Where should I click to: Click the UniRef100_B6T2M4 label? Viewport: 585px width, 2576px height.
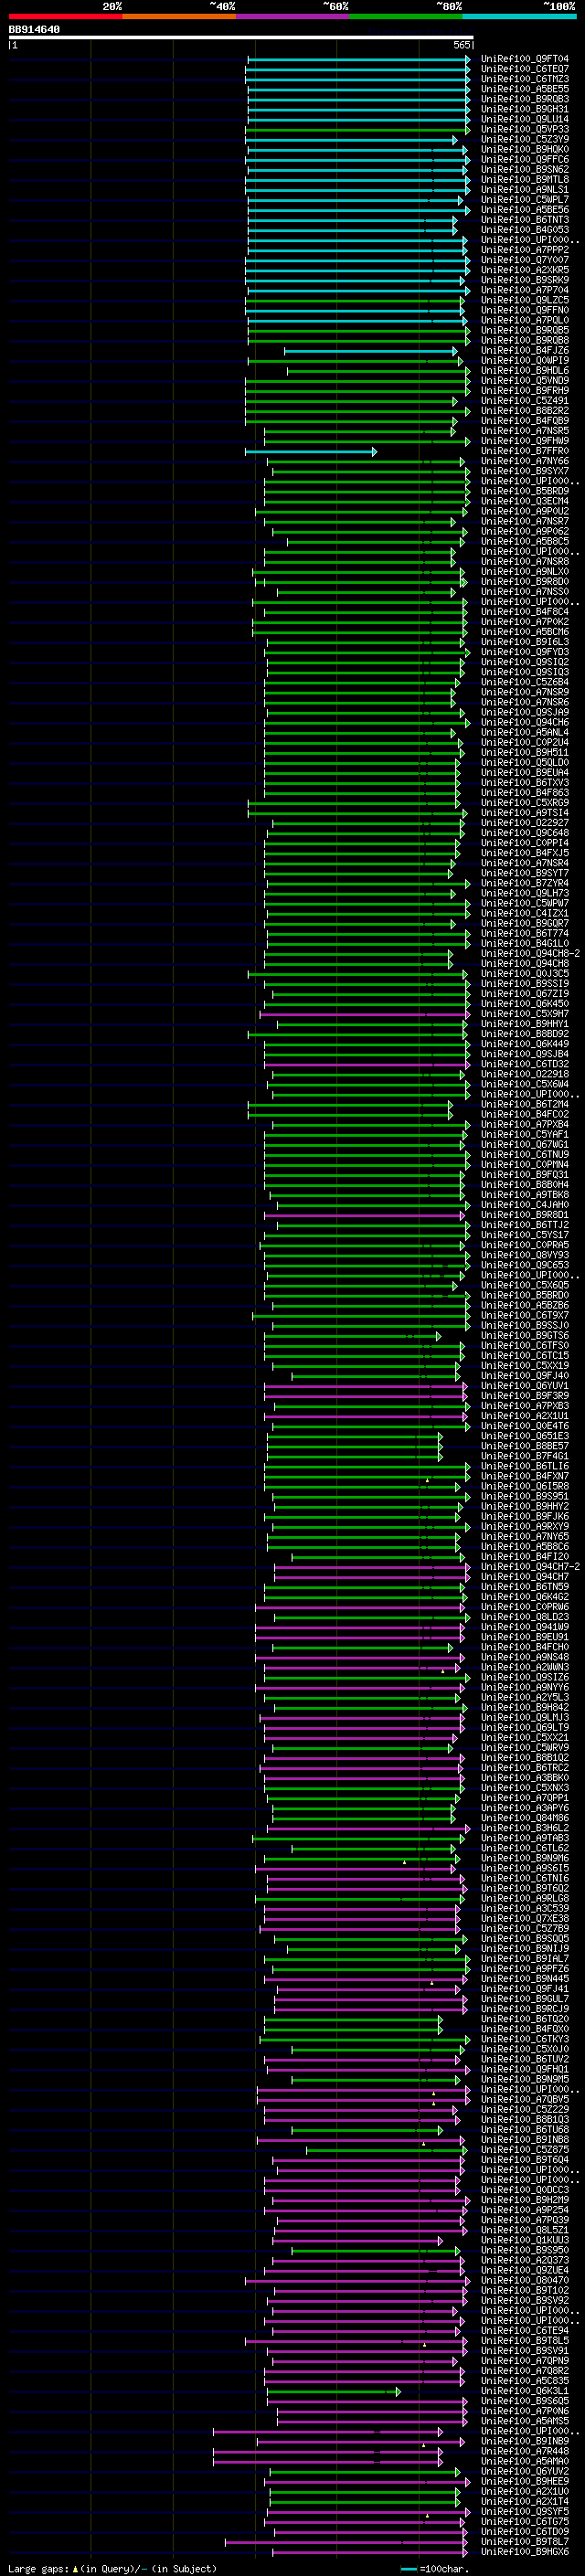[x=525, y=1104]
